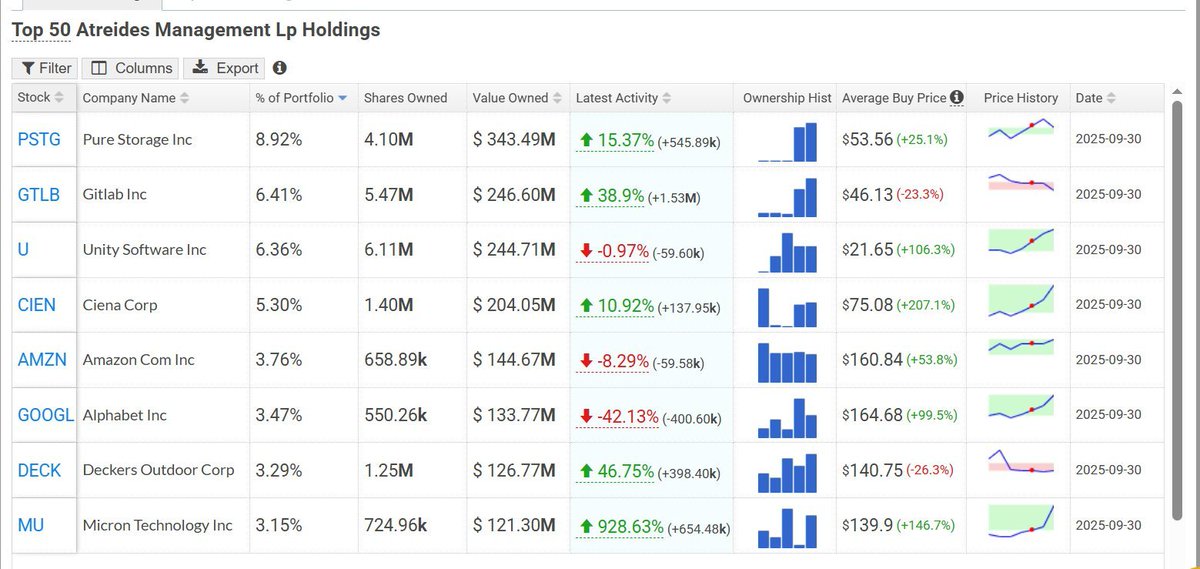Click the -8.29% activity for Amazon
This screenshot has height=569, width=1200.
613,361
